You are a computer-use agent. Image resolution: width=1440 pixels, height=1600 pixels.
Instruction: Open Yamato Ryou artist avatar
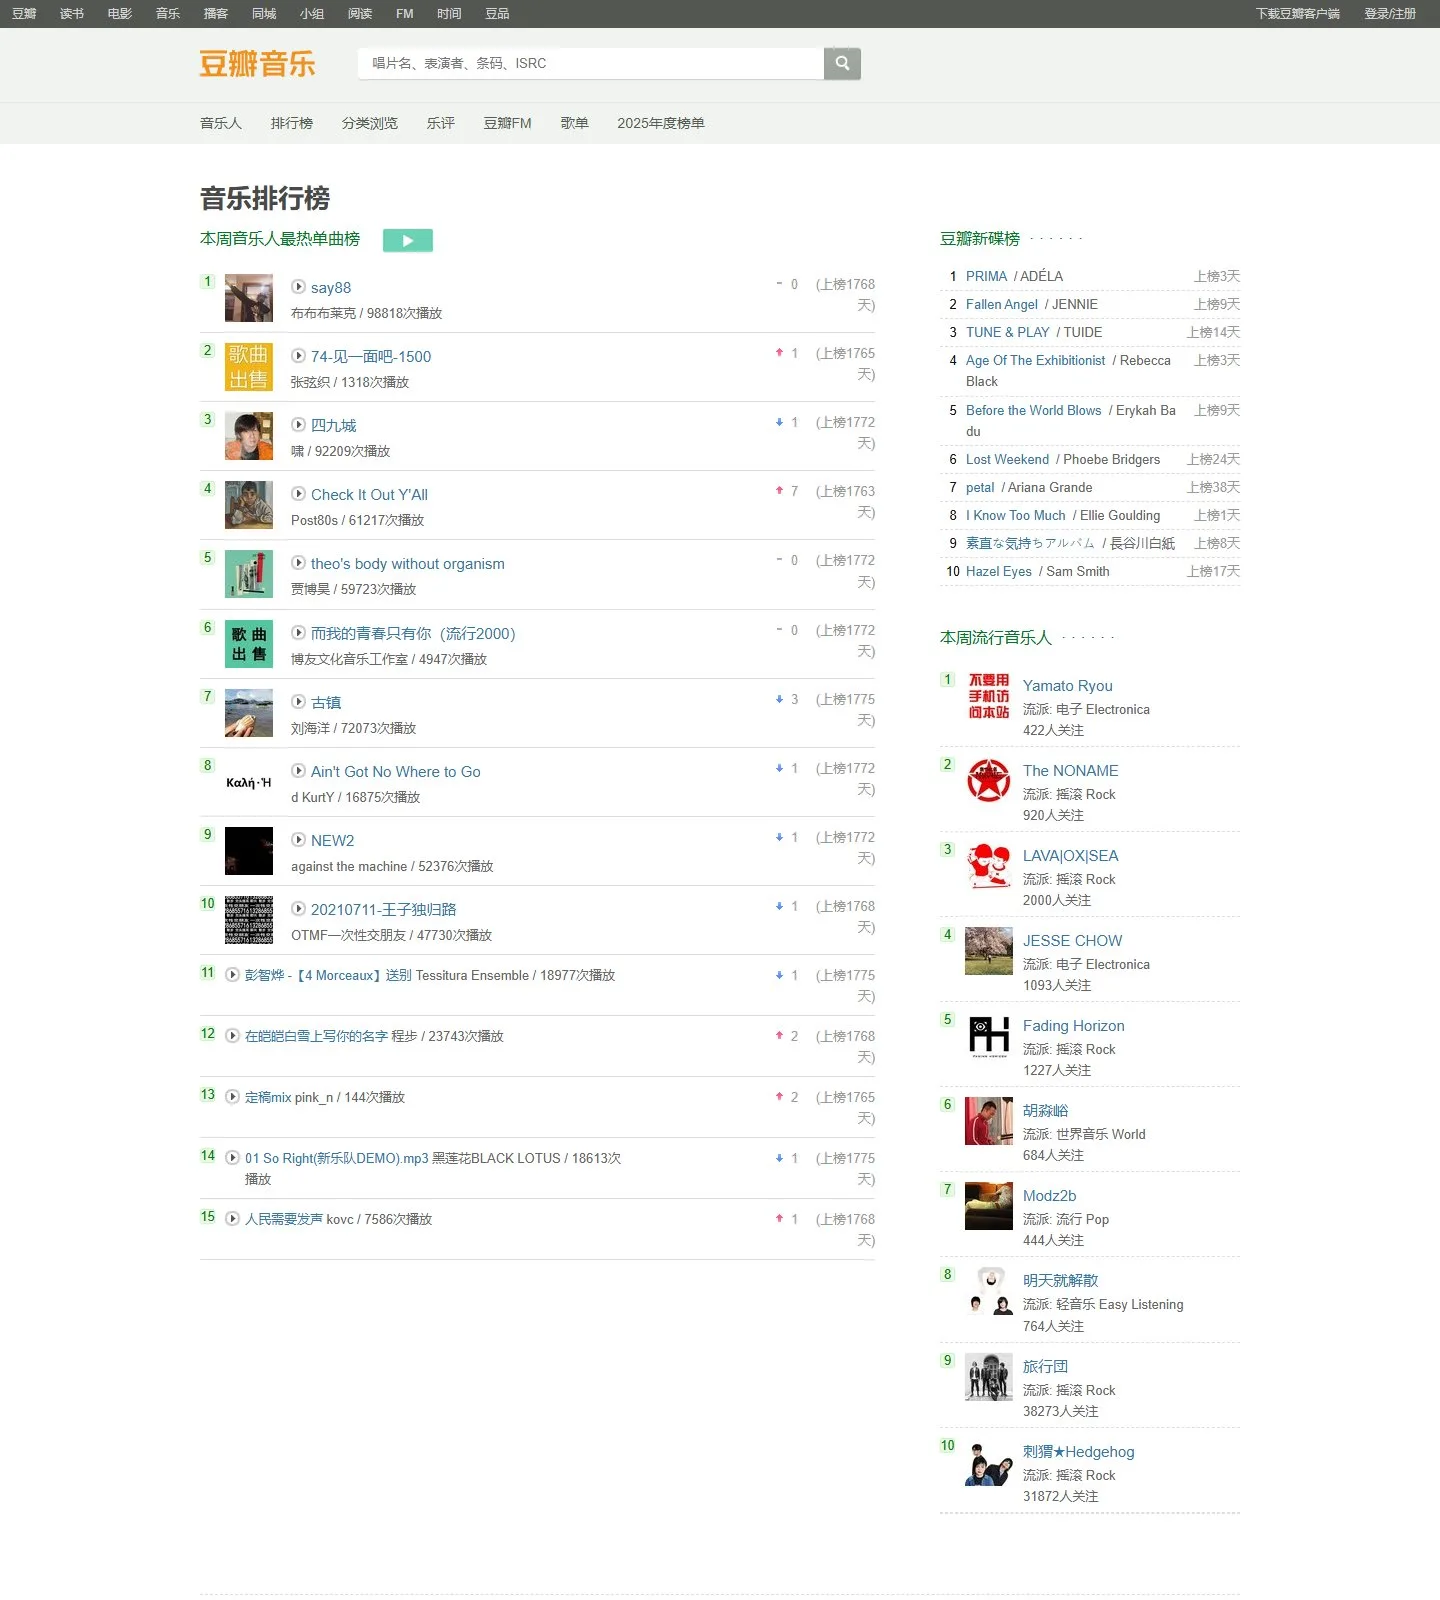[x=989, y=696]
